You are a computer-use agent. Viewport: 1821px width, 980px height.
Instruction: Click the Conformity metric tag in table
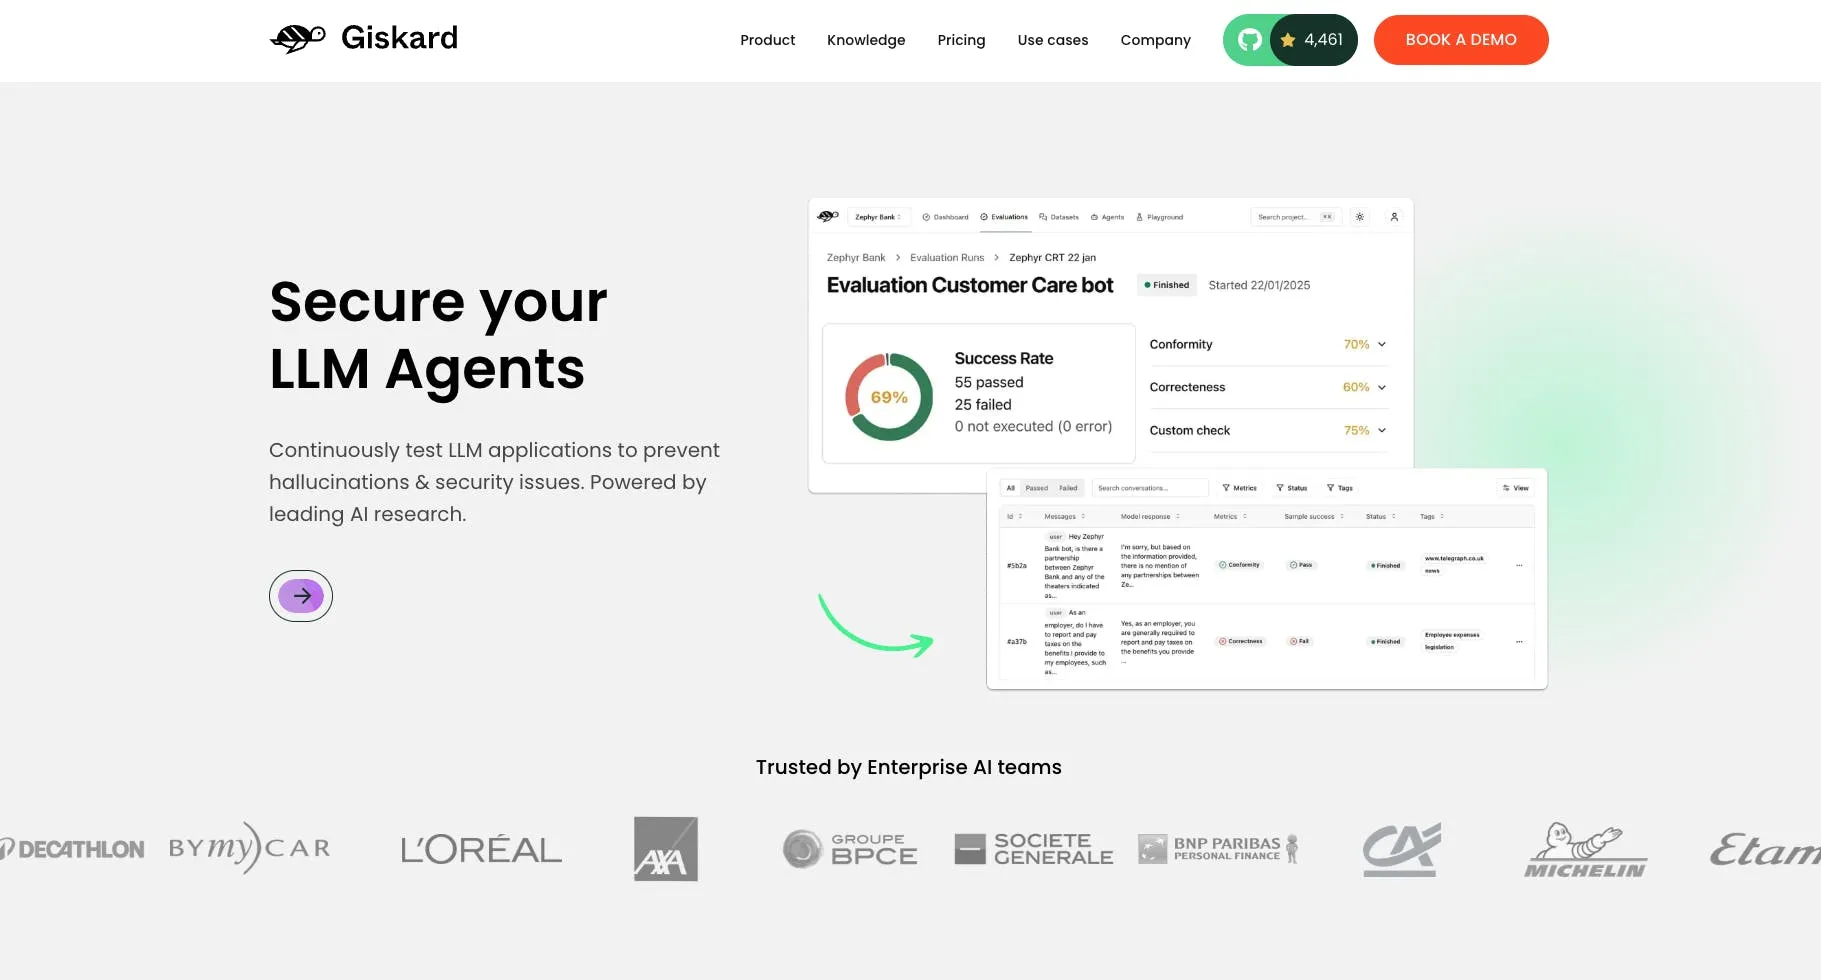1239,565
